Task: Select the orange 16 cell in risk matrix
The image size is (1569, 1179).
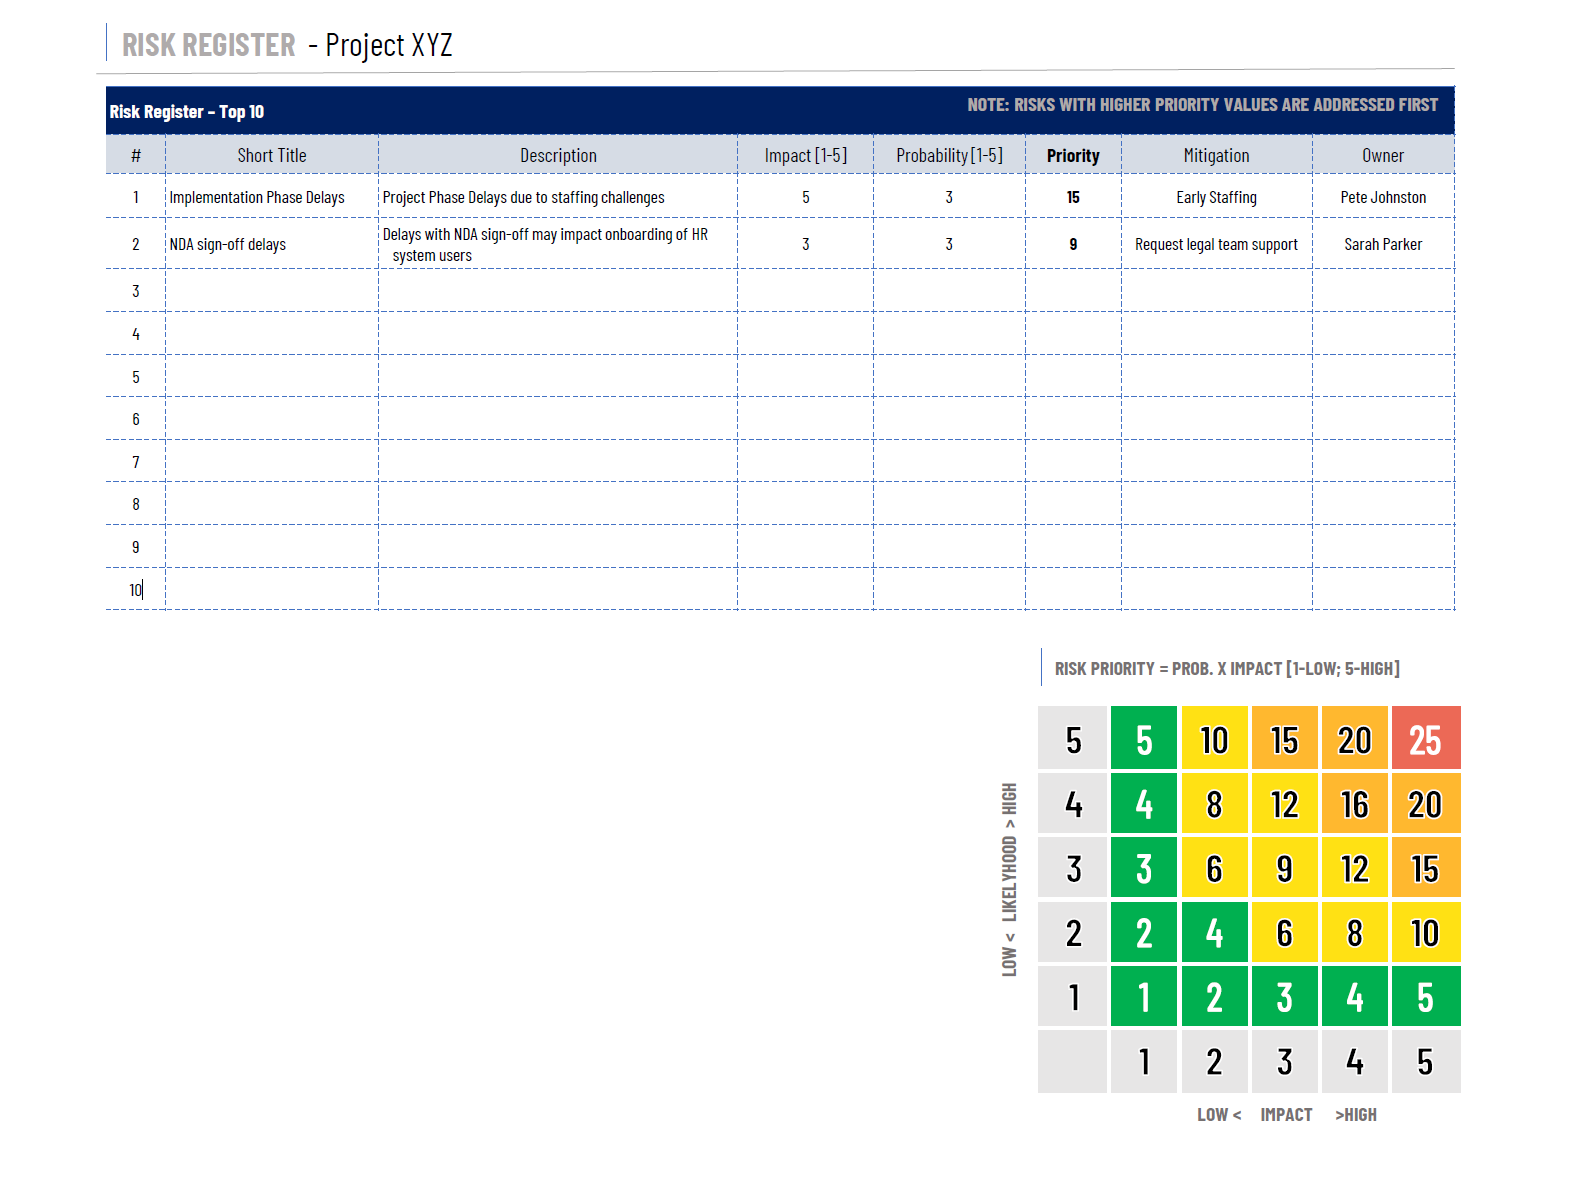Action: point(1354,804)
